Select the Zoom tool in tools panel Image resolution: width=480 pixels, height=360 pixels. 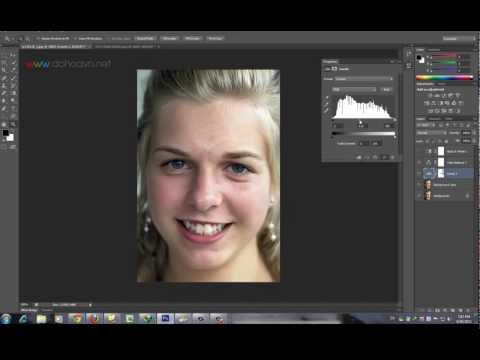(x=13, y=124)
